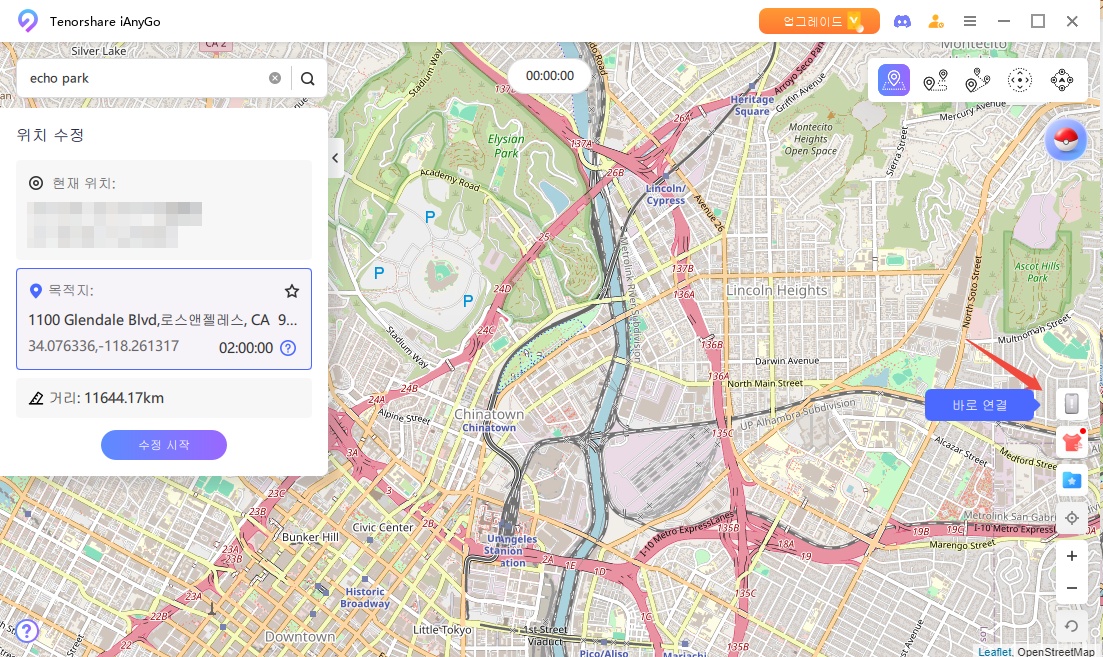1103x657 pixels.
Task: Open the hamburger main menu
Action: click(x=969, y=21)
